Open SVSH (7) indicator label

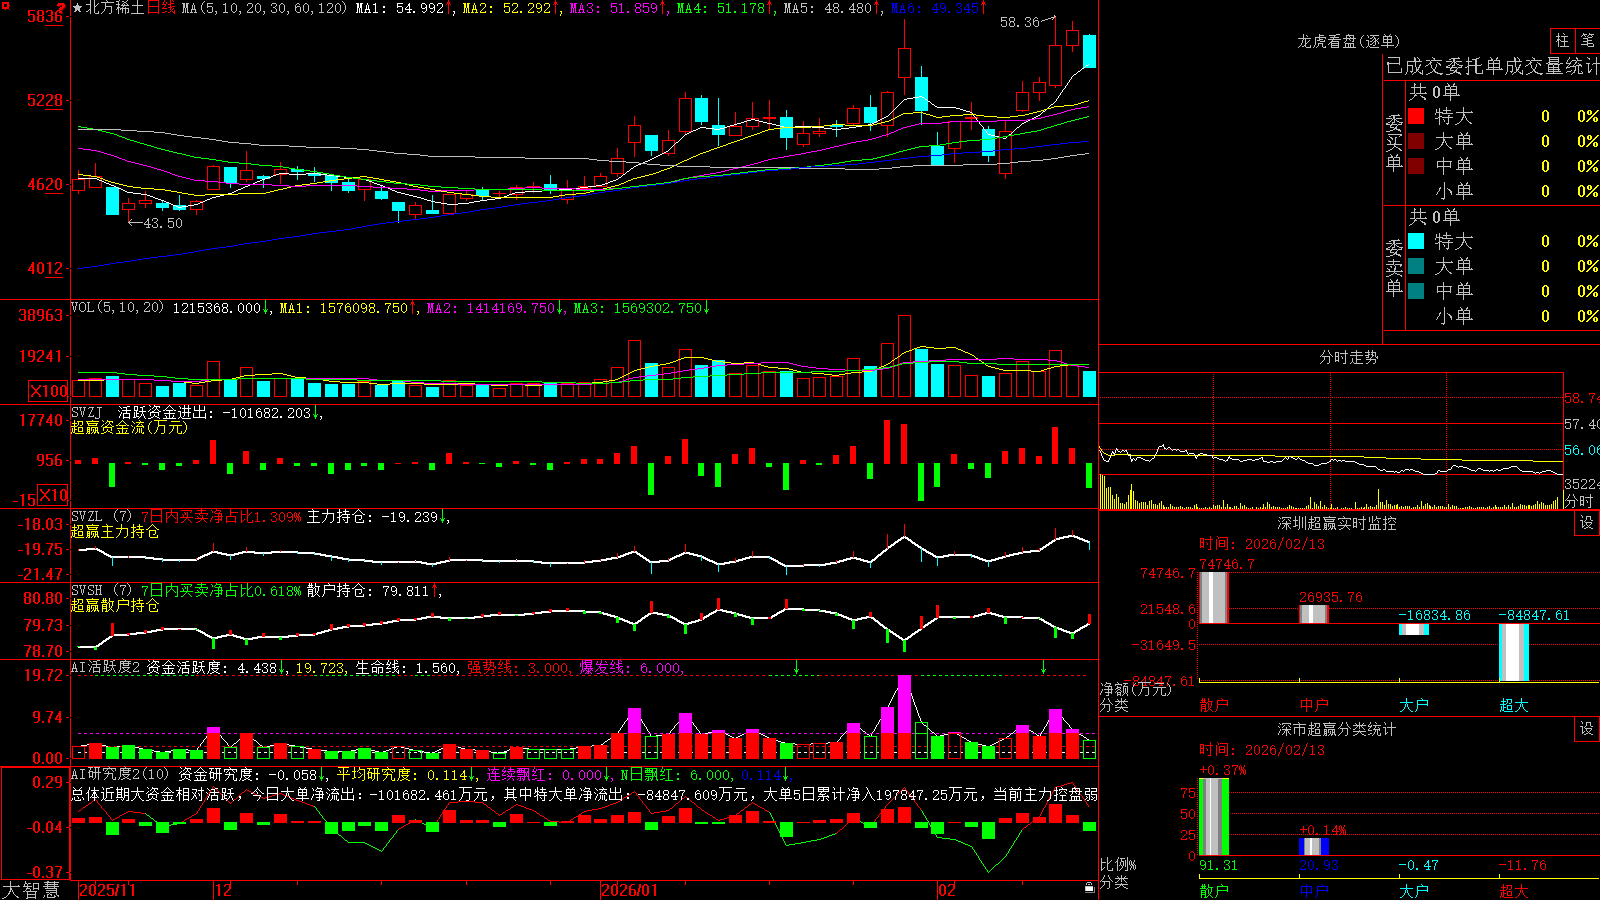pyautogui.click(x=101, y=591)
